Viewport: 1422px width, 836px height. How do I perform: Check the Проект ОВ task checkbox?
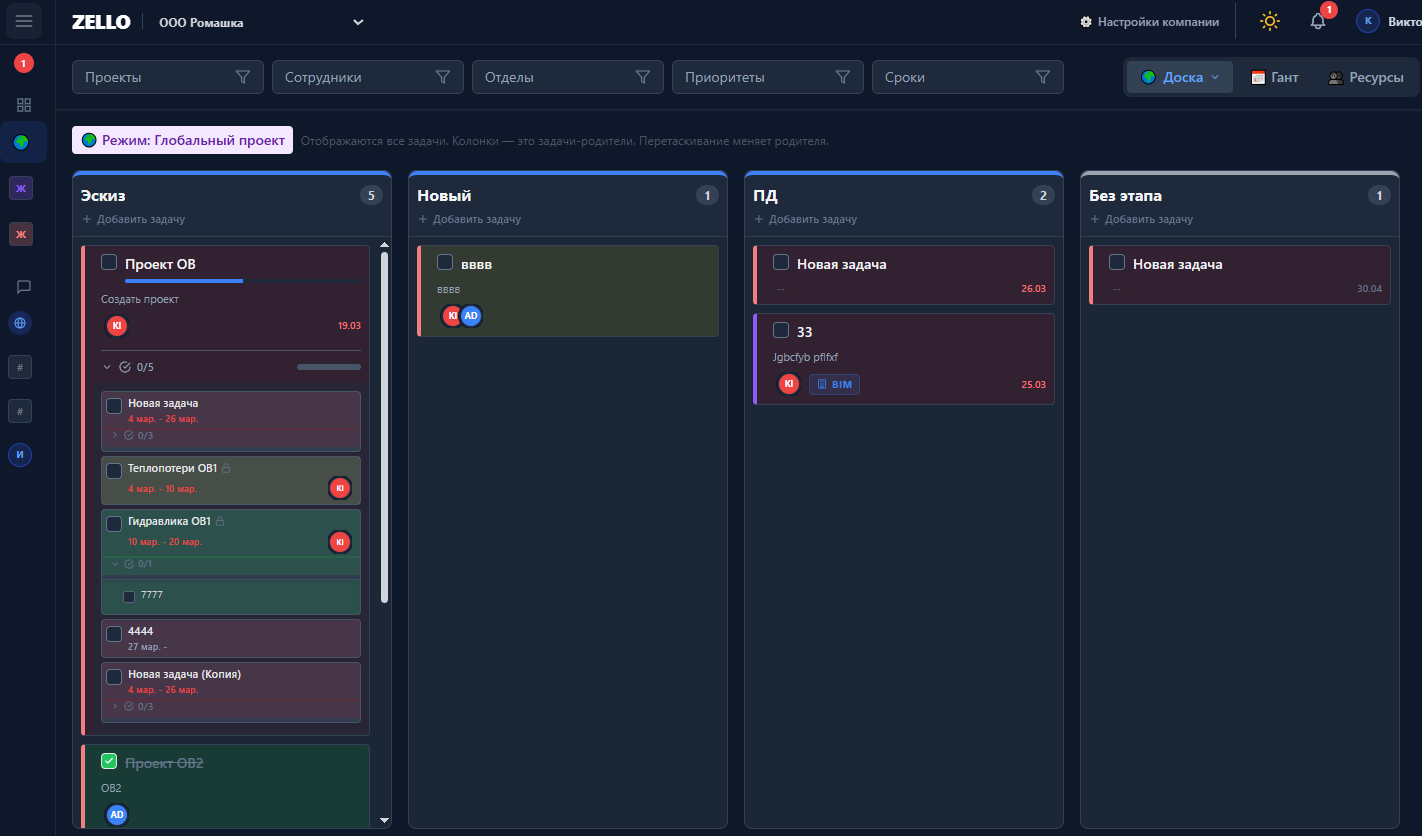point(109,262)
